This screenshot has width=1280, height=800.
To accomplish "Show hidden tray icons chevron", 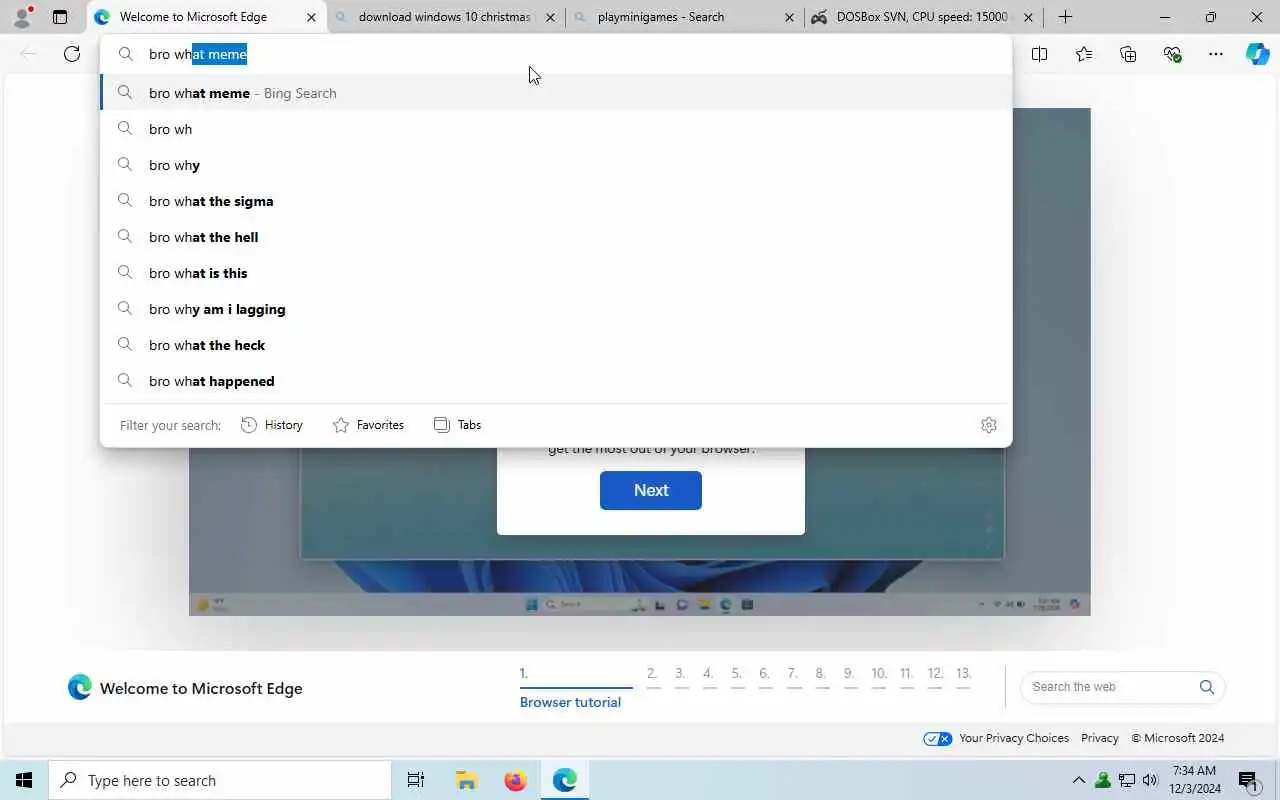I will click(x=1078, y=780).
